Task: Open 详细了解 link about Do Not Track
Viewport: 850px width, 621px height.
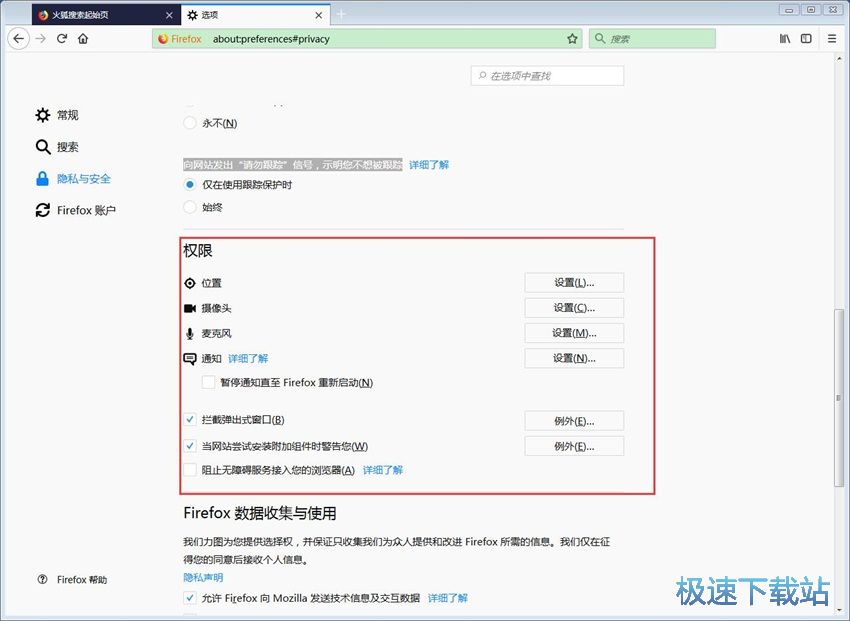Action: (429, 165)
